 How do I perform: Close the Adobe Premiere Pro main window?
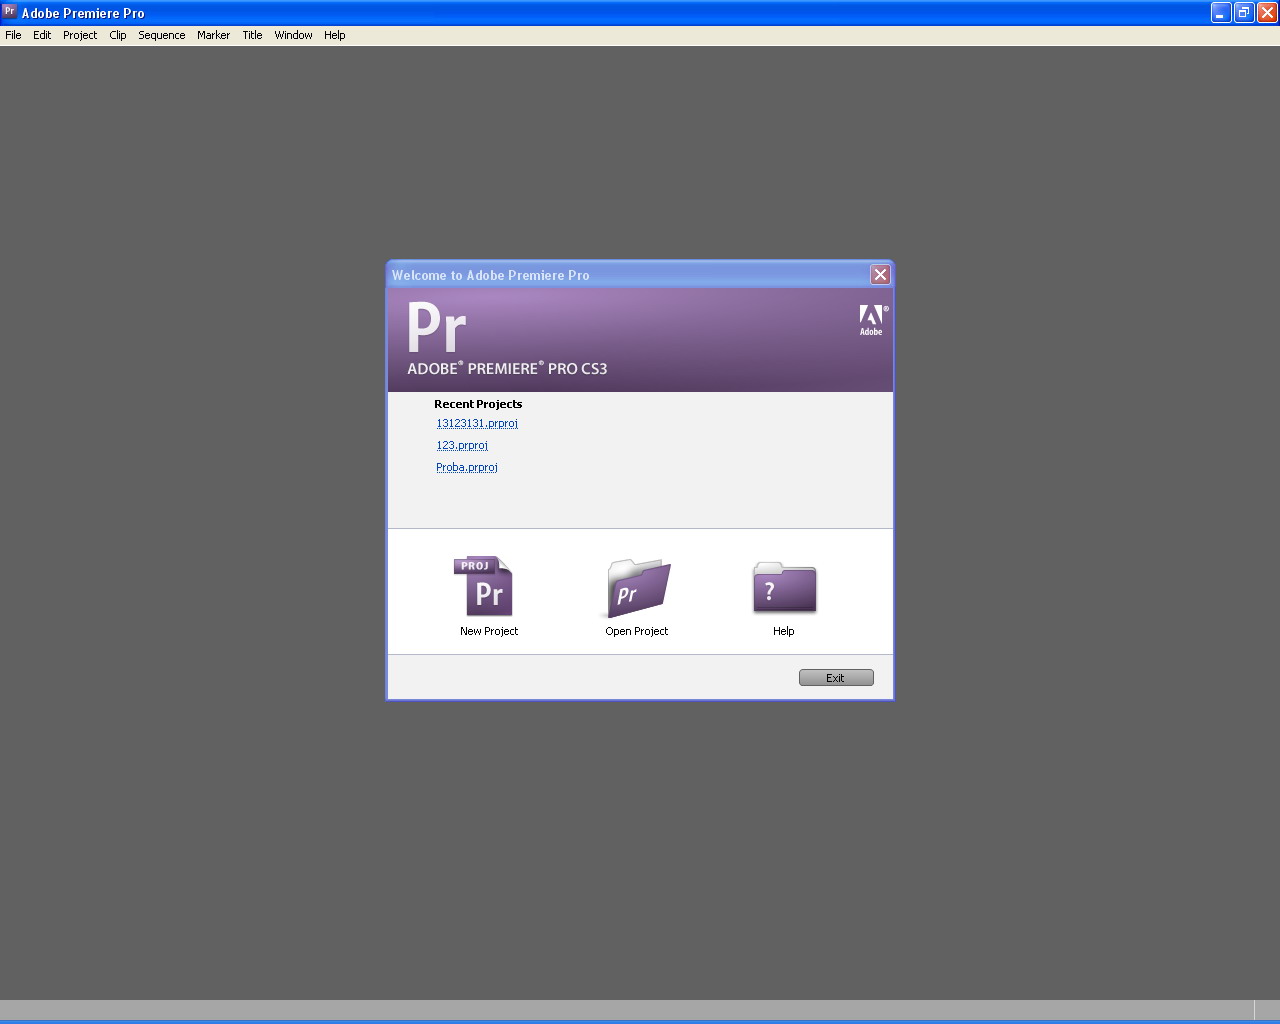(x=1267, y=13)
